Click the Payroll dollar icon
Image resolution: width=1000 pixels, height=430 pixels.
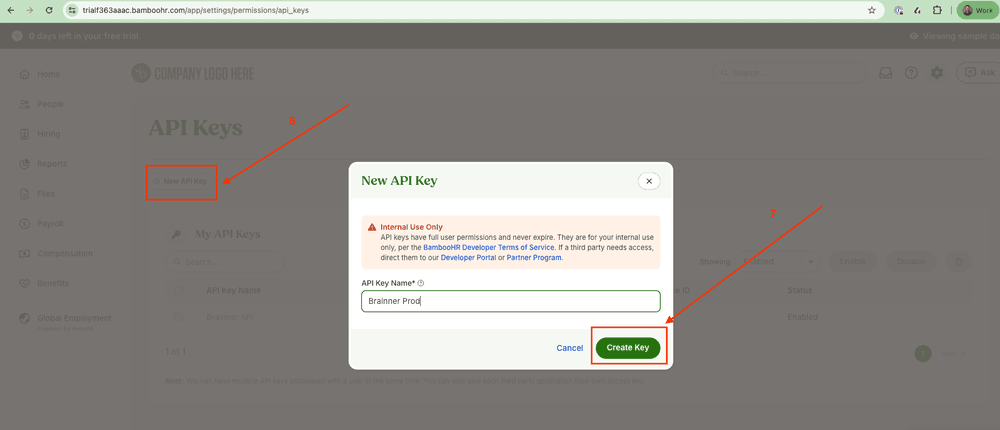pyautogui.click(x=25, y=224)
